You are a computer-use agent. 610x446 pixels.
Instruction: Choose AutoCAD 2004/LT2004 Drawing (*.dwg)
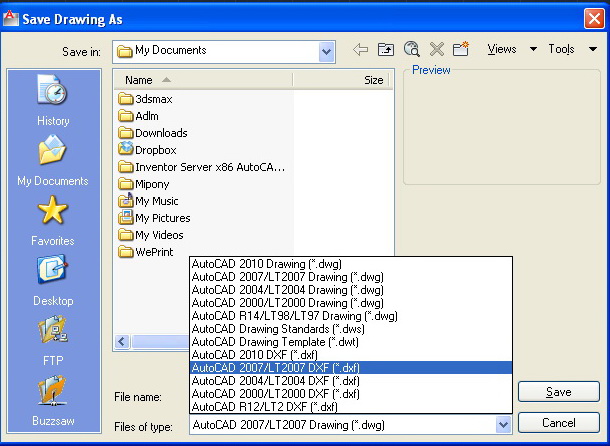(351, 290)
